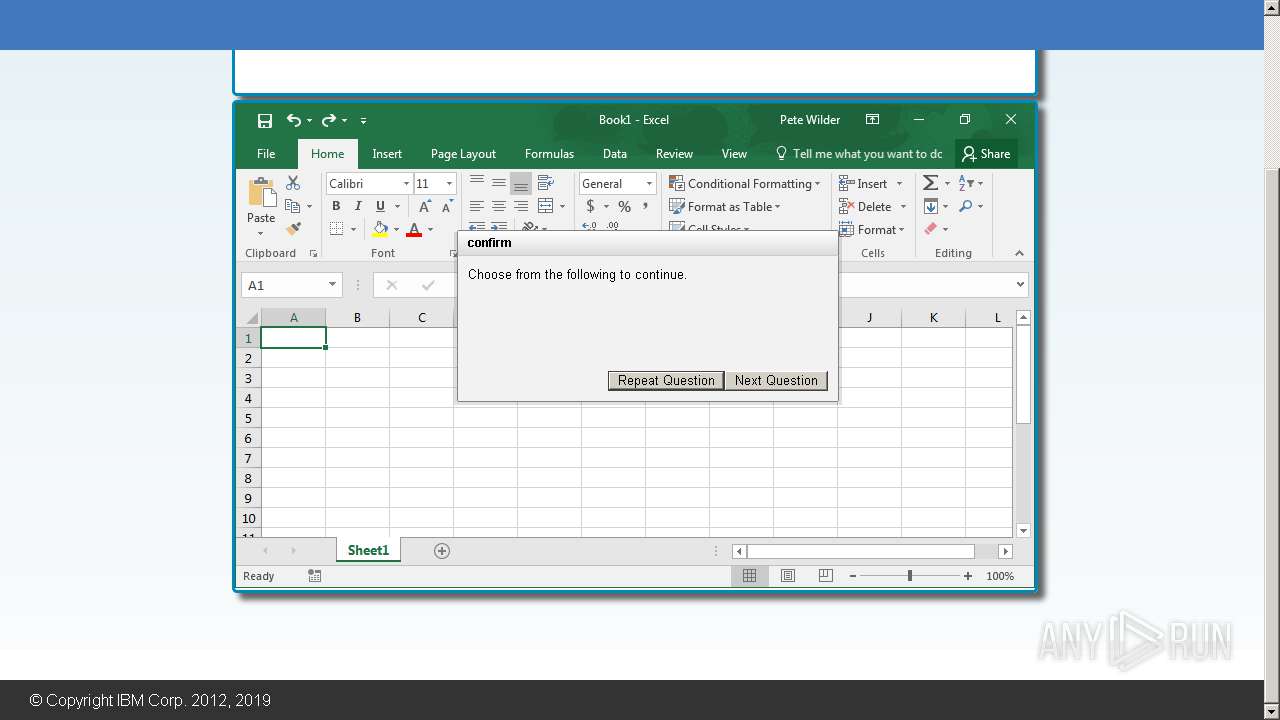Image resolution: width=1280 pixels, height=720 pixels.
Task: Open Format as Table gallery
Action: pos(725,207)
